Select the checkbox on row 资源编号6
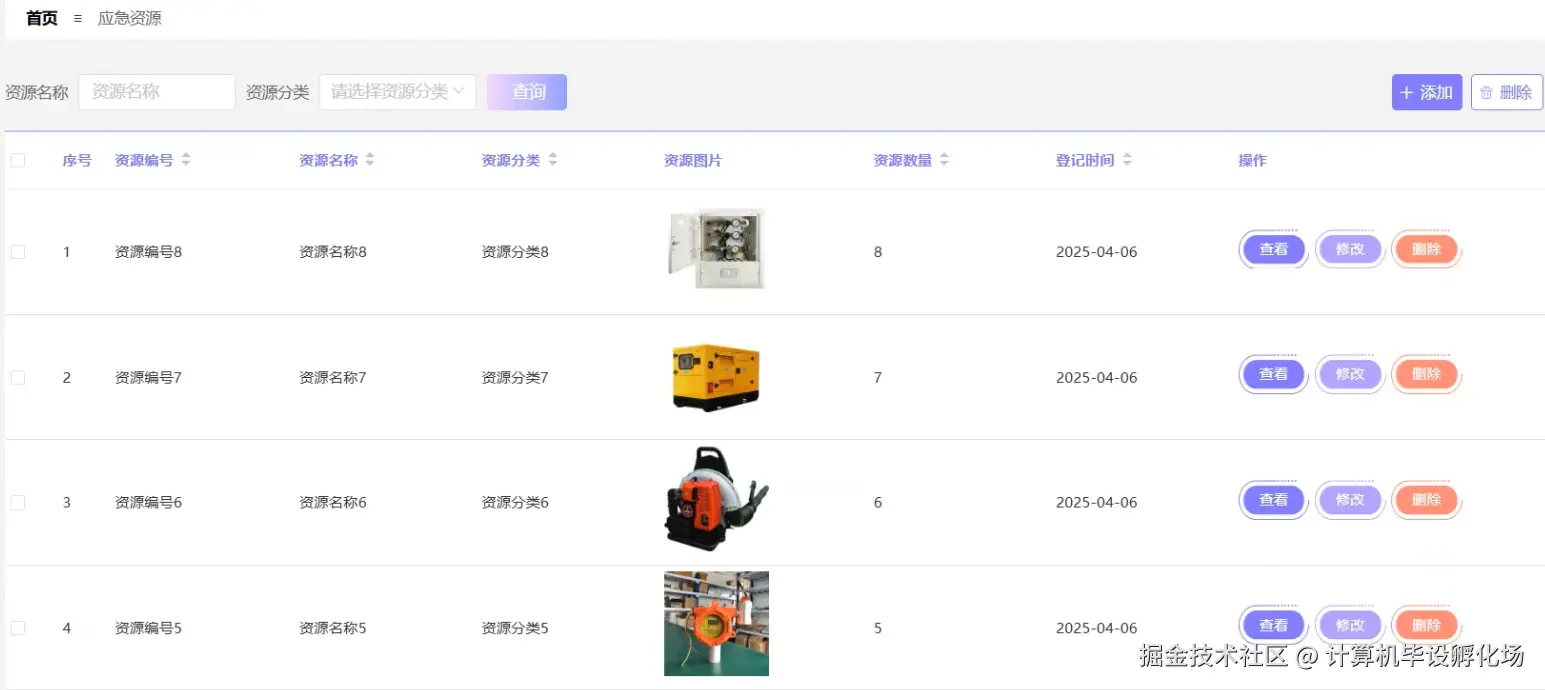This screenshot has height=690, width=1545. [x=17, y=502]
